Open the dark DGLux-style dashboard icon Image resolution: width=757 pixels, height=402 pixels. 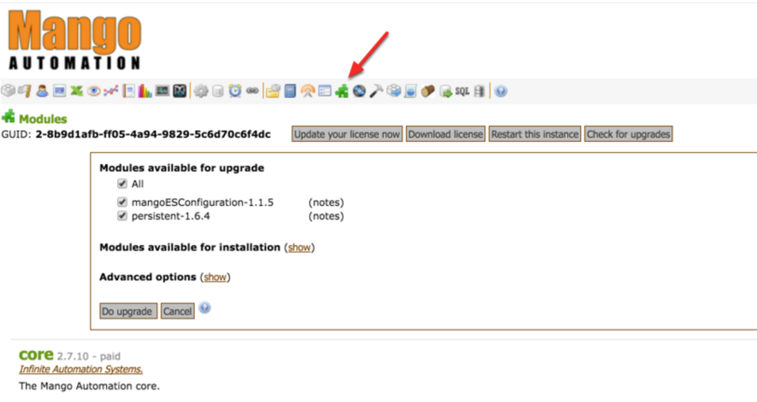[x=180, y=90]
